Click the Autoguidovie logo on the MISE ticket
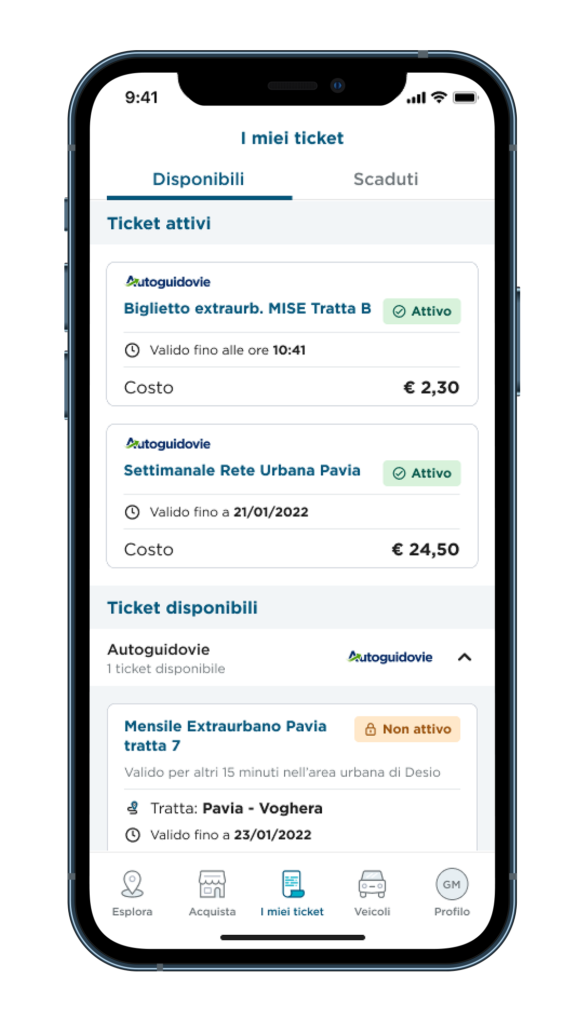585x1024 pixels. [168, 281]
